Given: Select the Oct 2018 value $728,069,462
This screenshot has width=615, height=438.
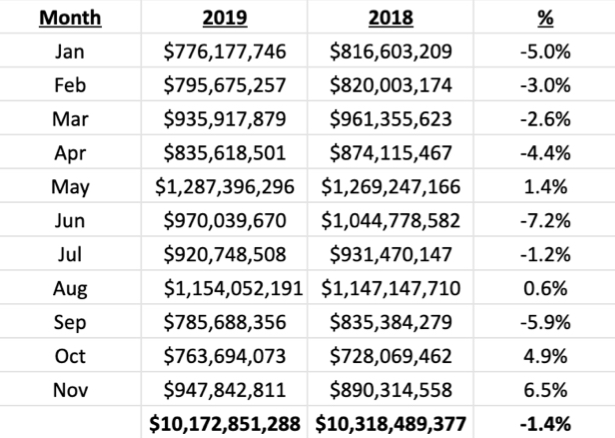Looking at the screenshot, I should click(391, 356).
